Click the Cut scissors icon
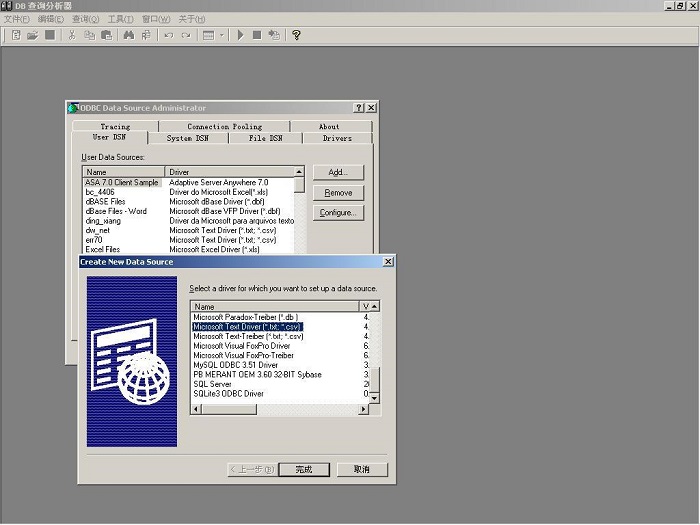The image size is (700, 525). 72,35
